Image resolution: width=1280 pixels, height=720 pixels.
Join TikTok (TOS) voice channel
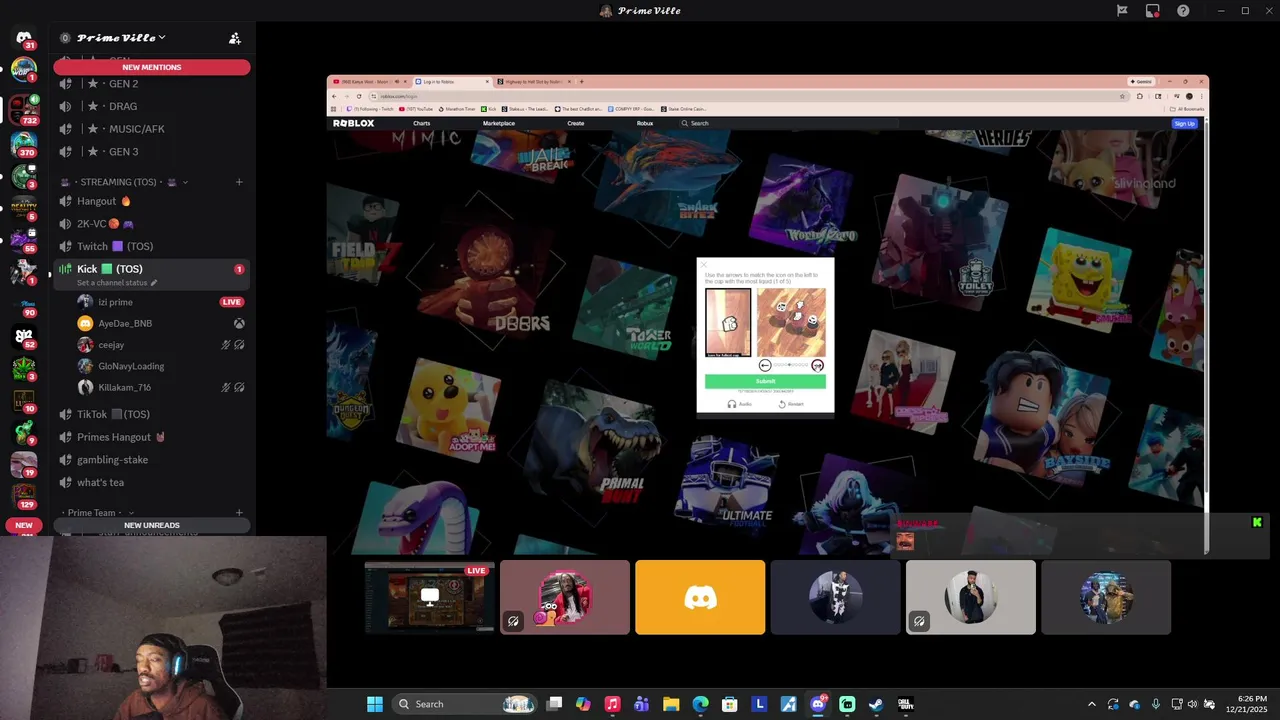pyautogui.click(x=151, y=414)
